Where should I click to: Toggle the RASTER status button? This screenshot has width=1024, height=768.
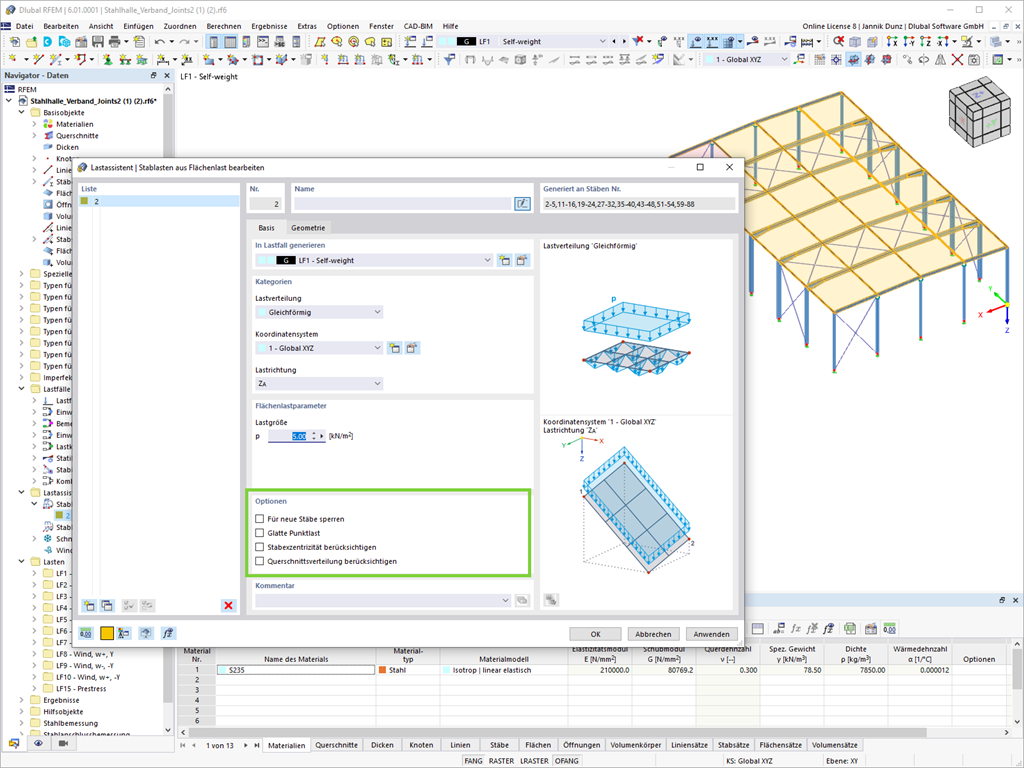(502, 761)
